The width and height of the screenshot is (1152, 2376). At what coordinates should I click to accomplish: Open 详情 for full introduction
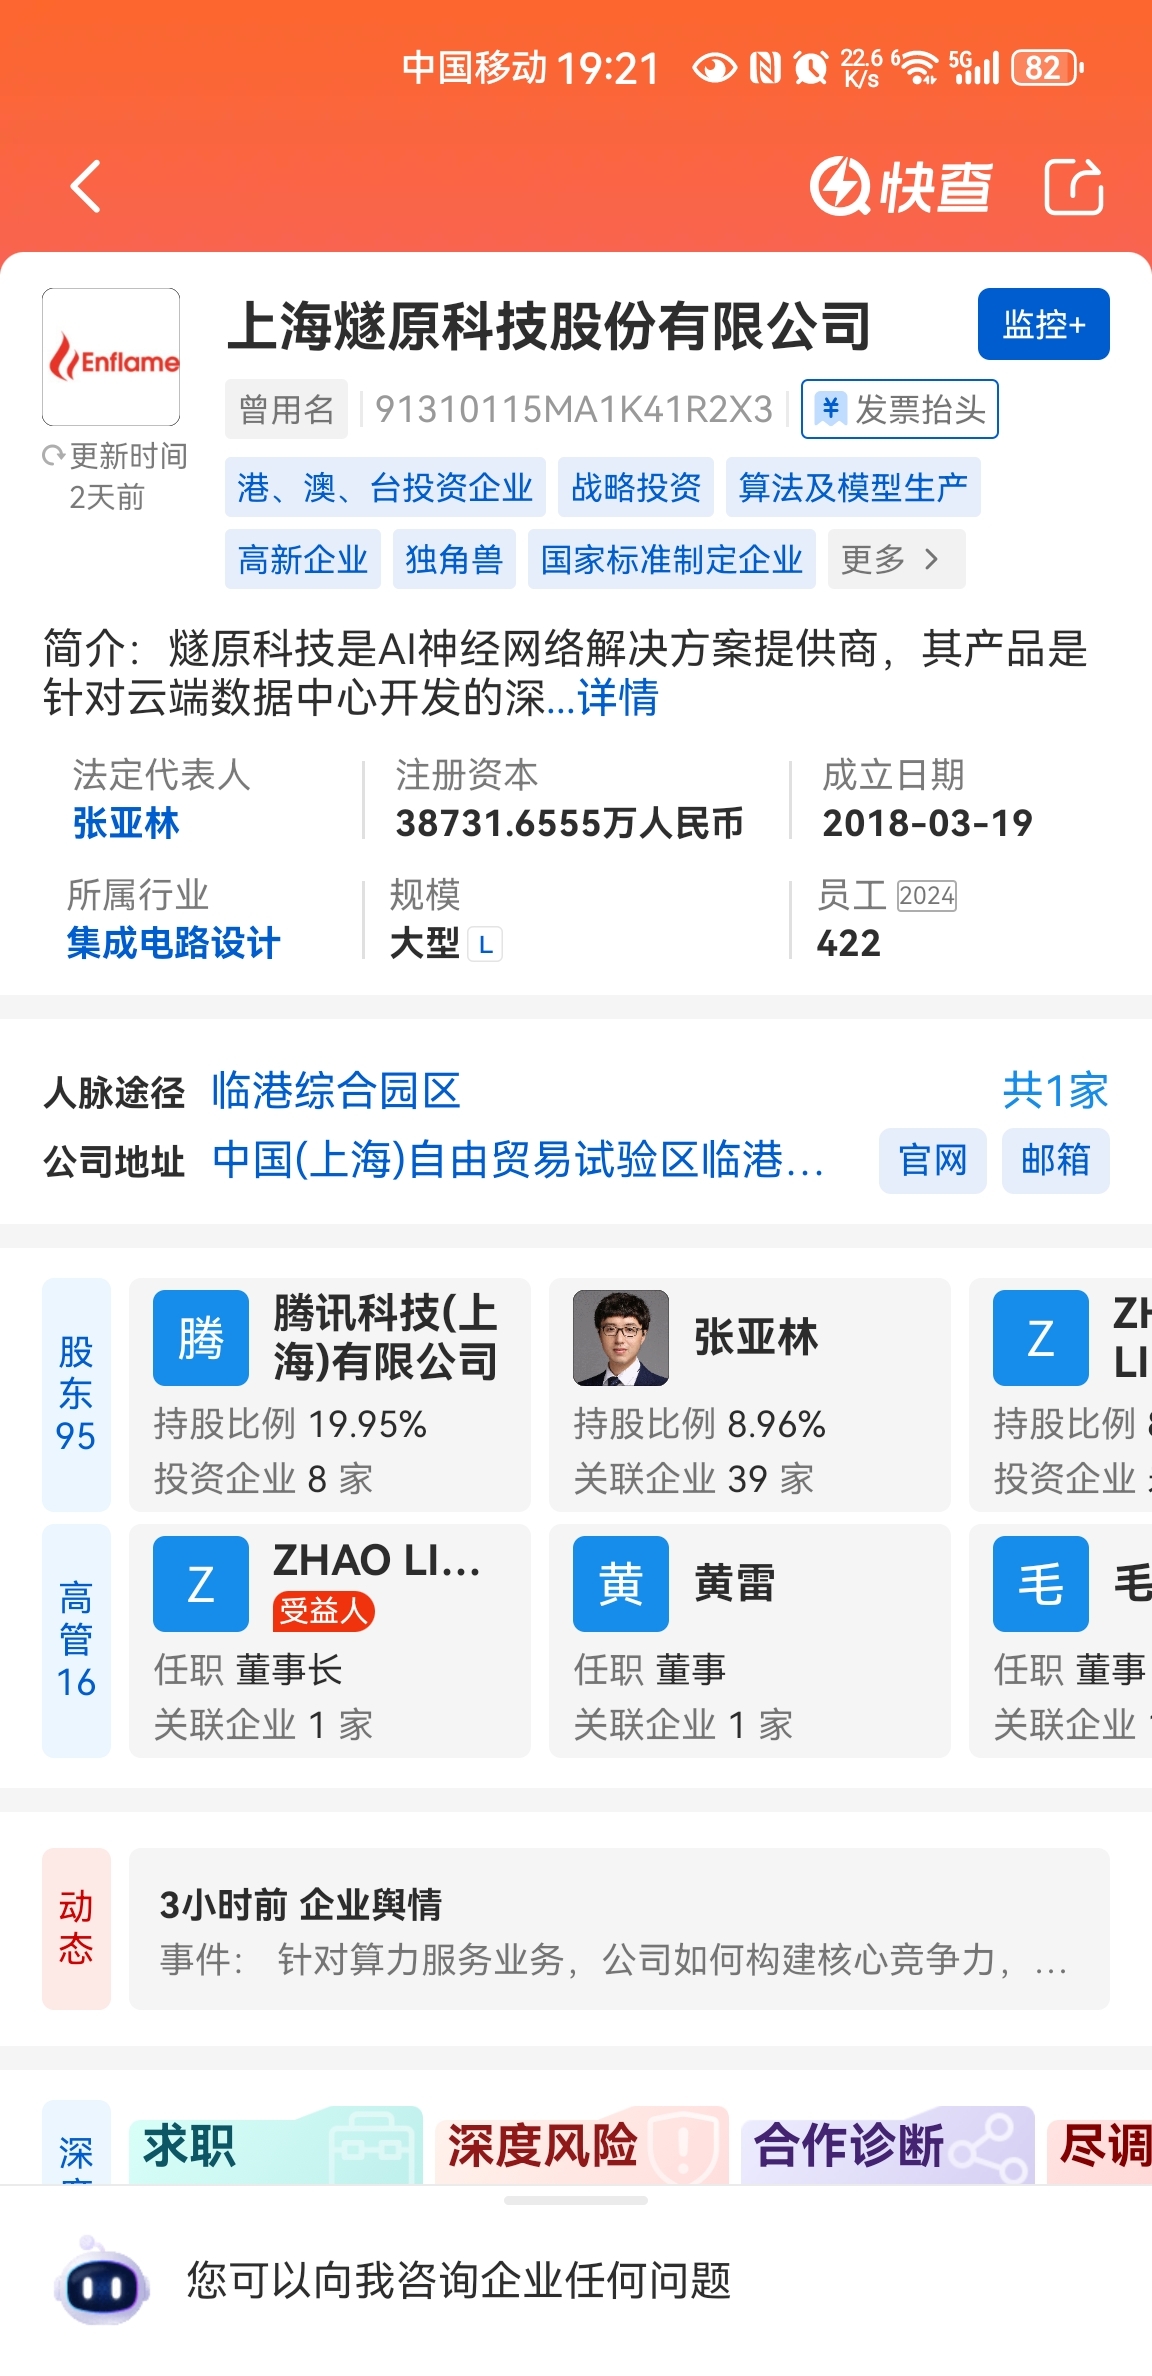click(x=618, y=697)
